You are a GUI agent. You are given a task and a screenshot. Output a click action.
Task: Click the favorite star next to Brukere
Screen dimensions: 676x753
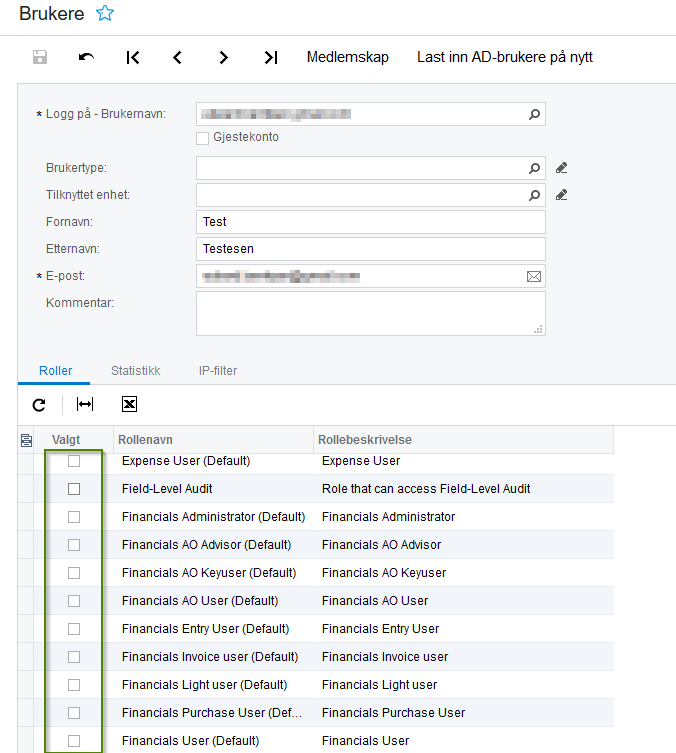coord(104,13)
